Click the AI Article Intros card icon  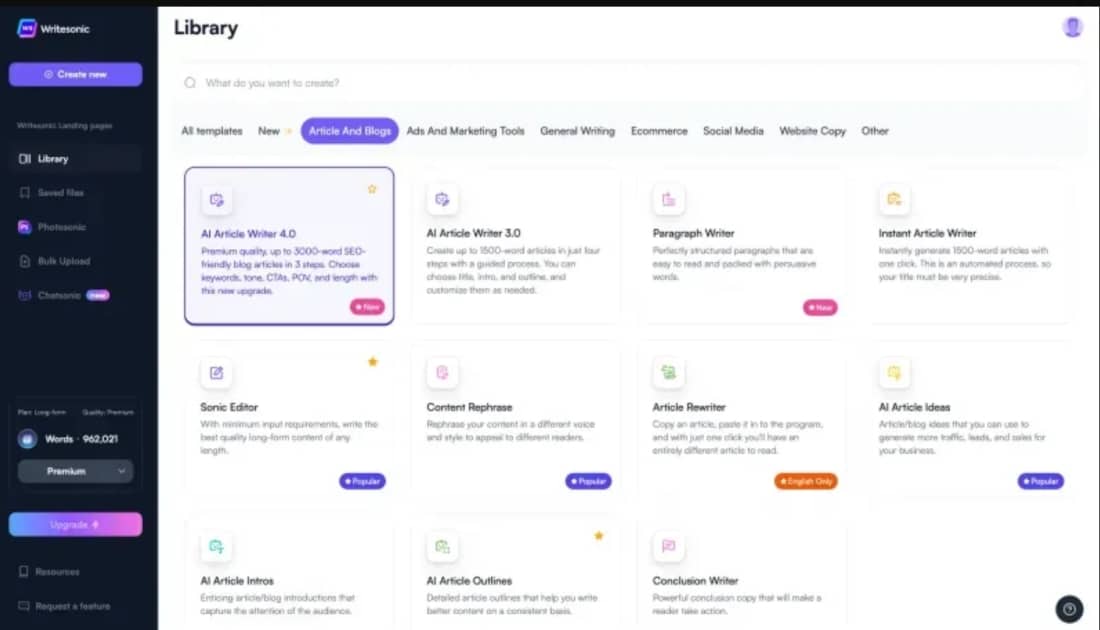[216, 547]
